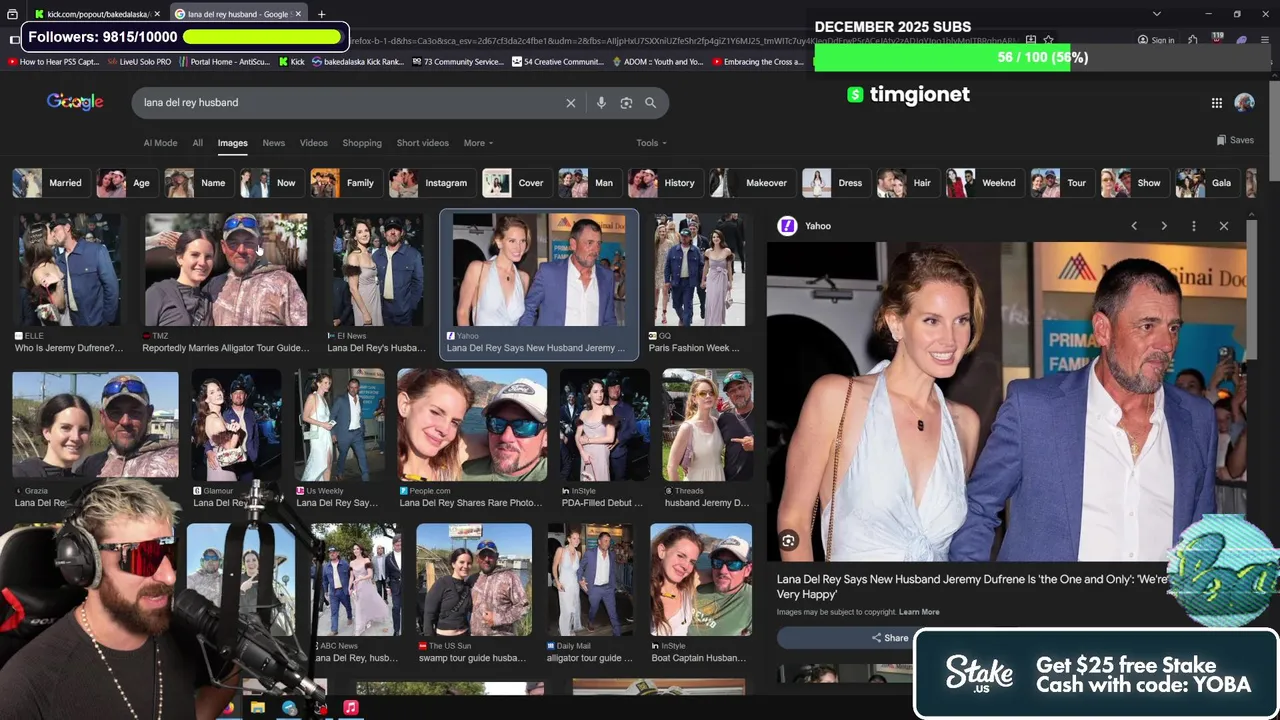Image resolution: width=1280 pixels, height=720 pixels.
Task: Switch to the News tab
Action: (x=274, y=143)
